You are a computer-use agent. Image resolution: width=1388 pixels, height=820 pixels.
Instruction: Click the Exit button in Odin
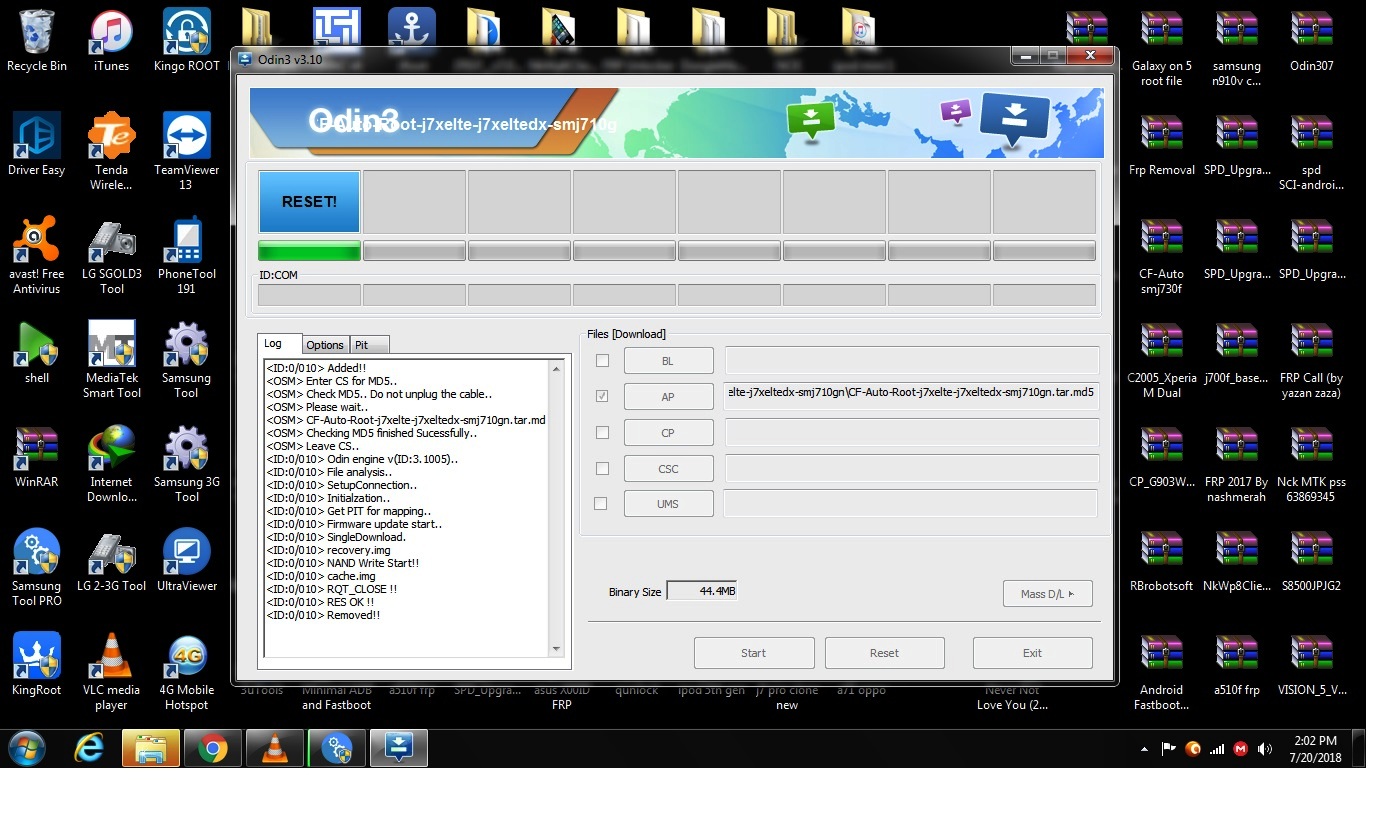(1032, 653)
